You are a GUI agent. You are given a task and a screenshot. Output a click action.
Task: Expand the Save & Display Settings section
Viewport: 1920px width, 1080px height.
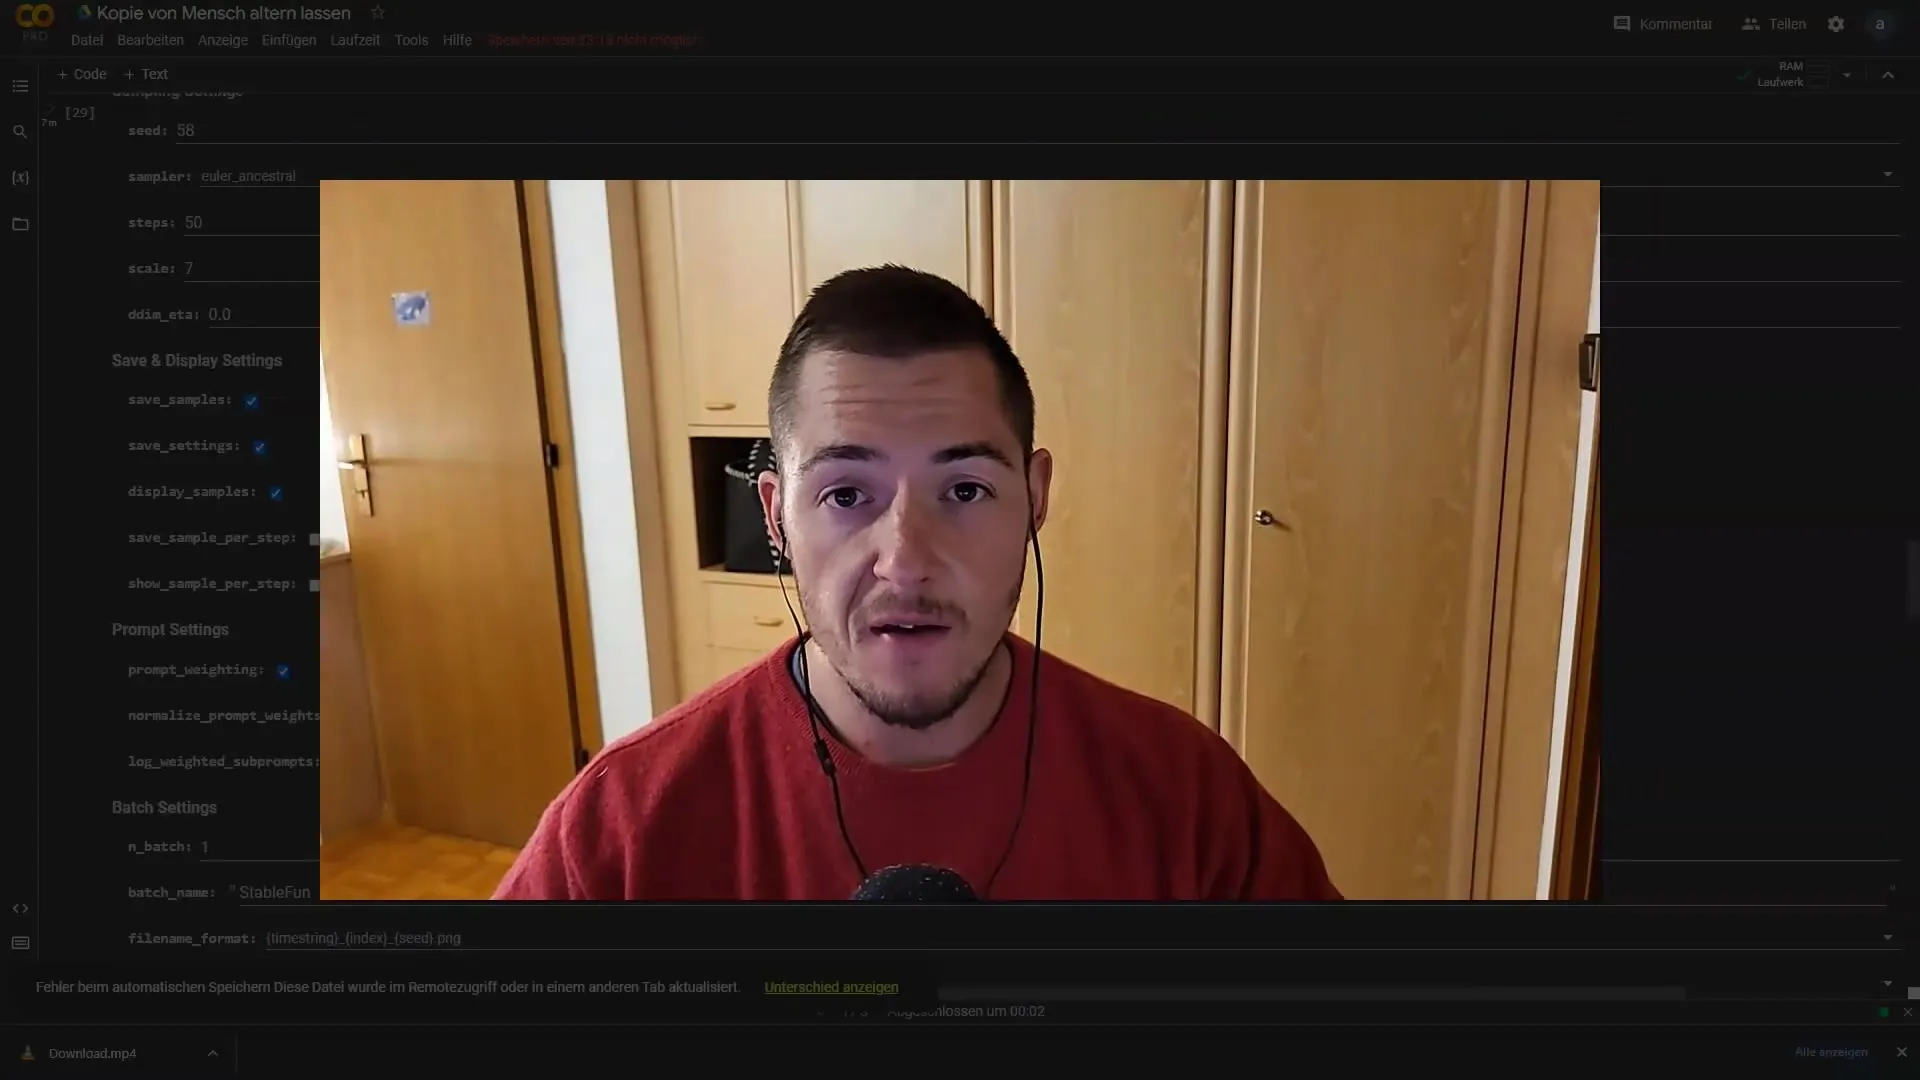coord(196,360)
